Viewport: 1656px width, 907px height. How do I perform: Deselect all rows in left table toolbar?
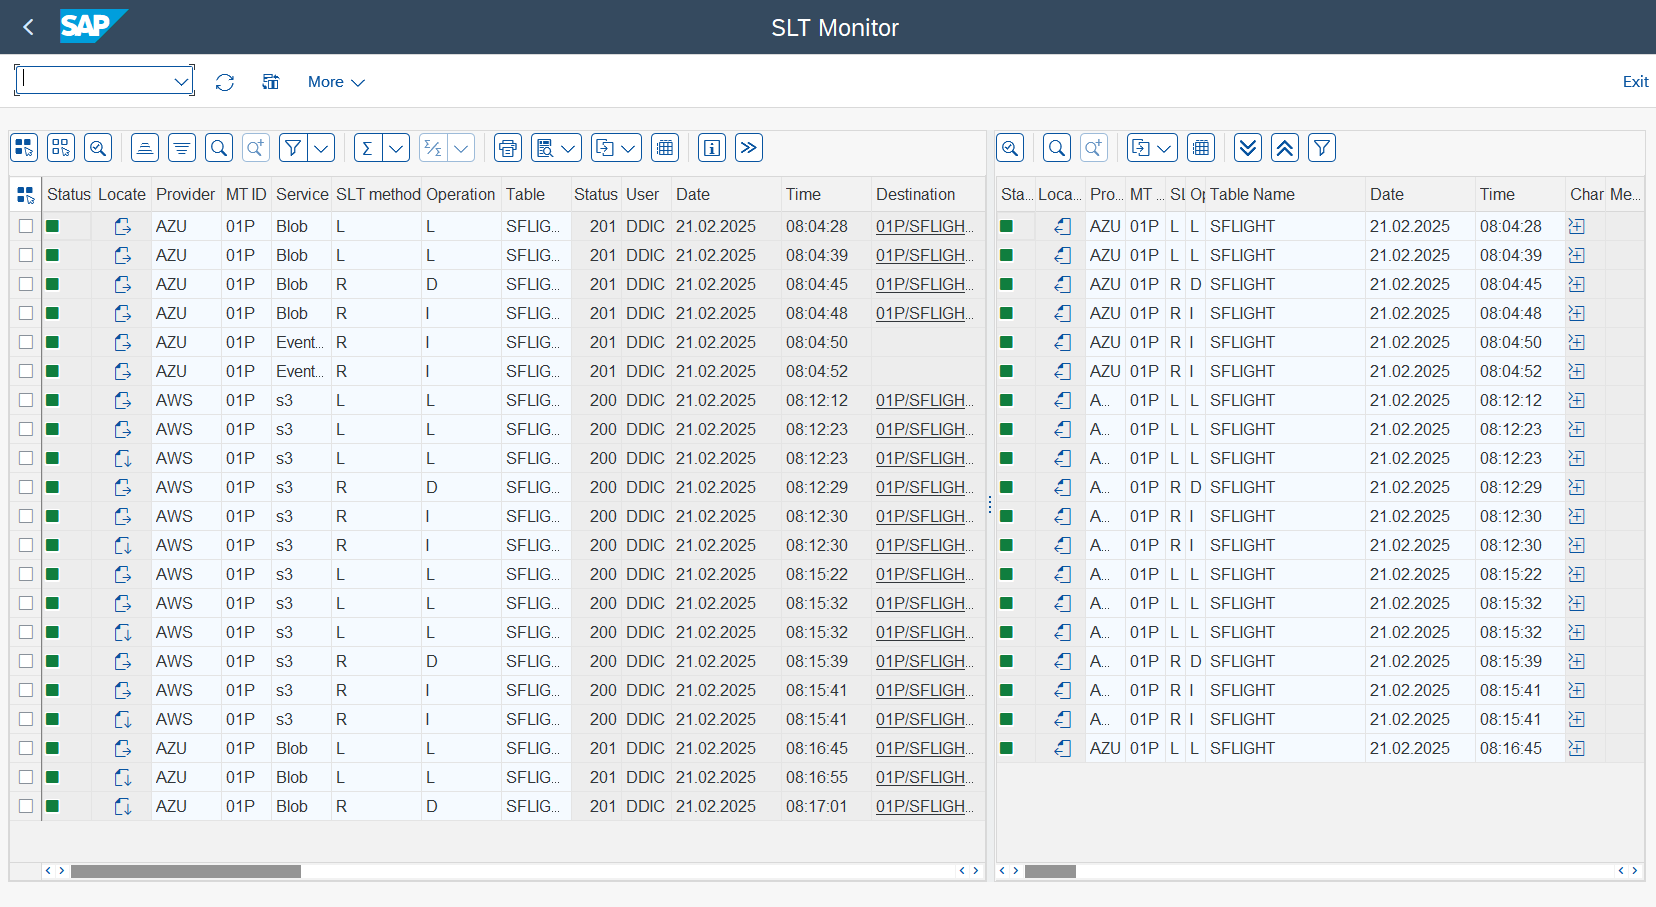tap(61, 148)
